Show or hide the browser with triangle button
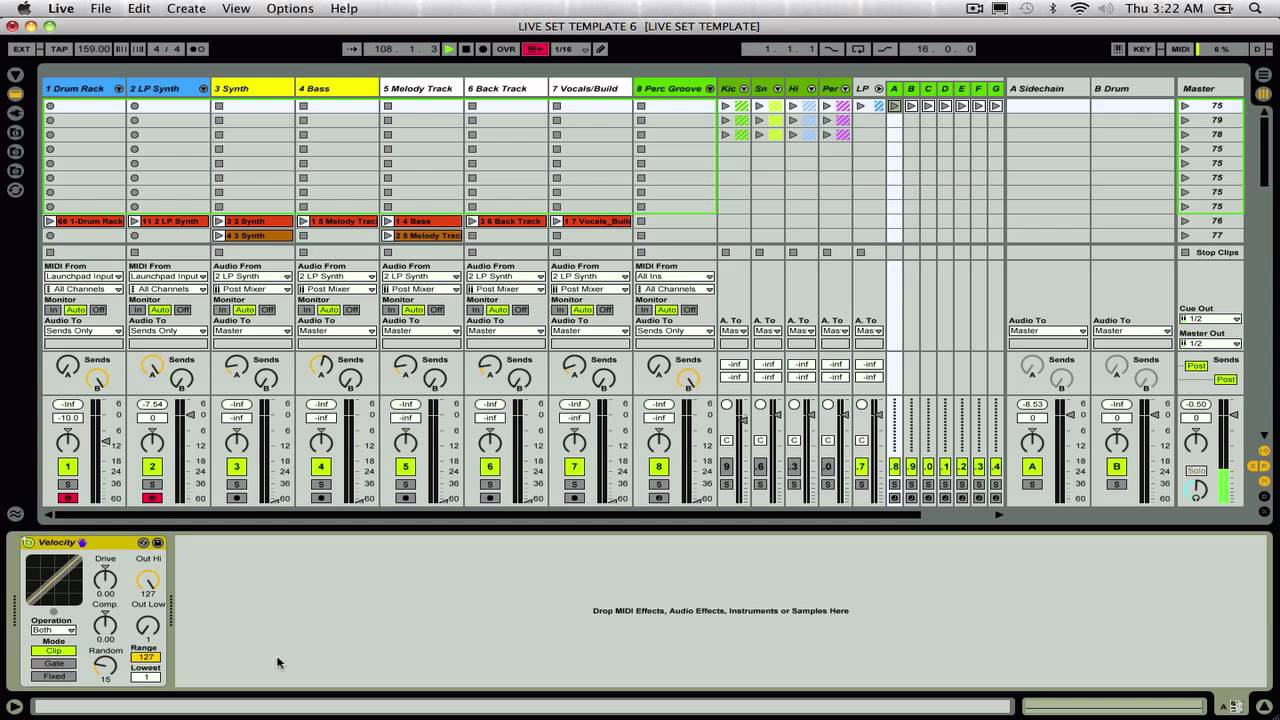Screen dimensions: 1280x720 point(15,75)
